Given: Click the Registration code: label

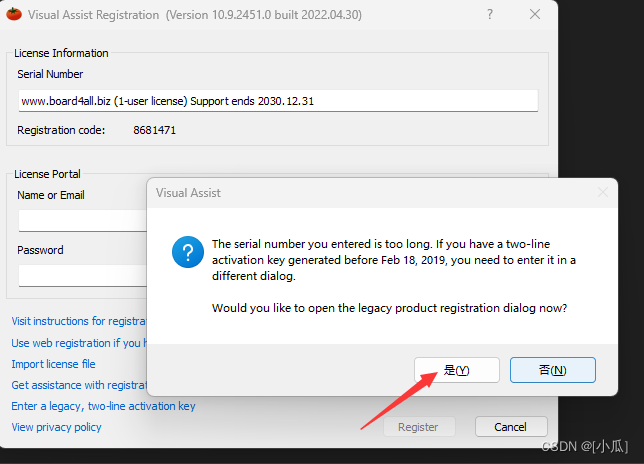Looking at the screenshot, I should [61, 130].
